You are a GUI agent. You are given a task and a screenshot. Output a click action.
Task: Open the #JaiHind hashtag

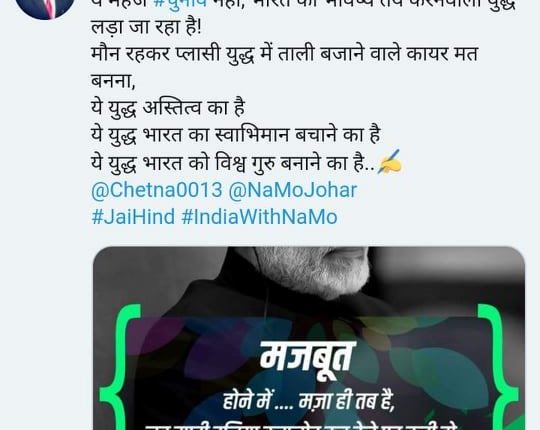[133, 217]
